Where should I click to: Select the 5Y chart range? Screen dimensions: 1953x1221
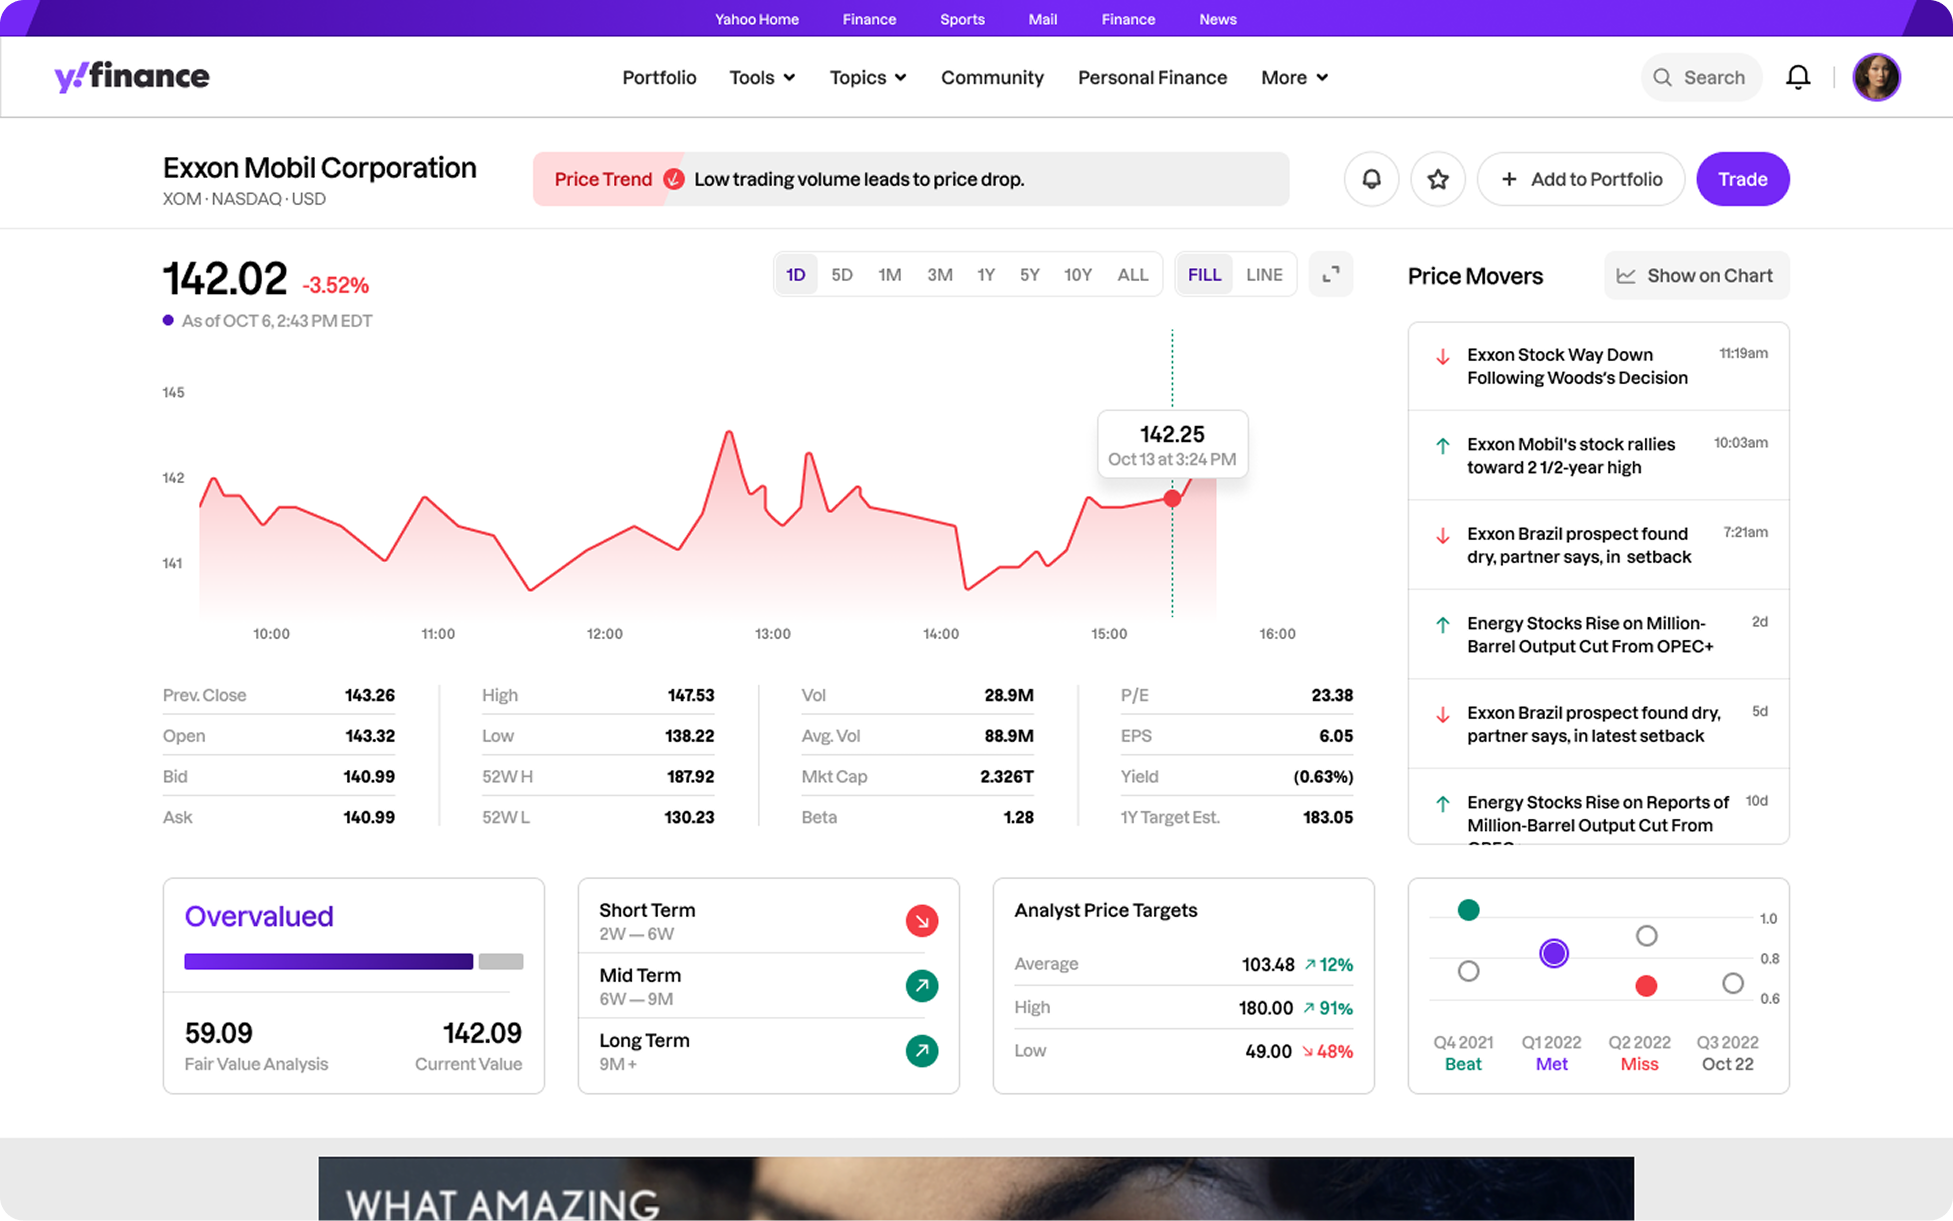pyautogui.click(x=1029, y=274)
